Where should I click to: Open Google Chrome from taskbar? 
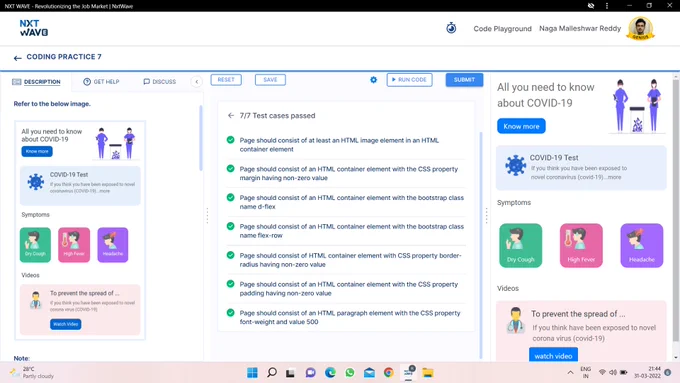point(389,373)
